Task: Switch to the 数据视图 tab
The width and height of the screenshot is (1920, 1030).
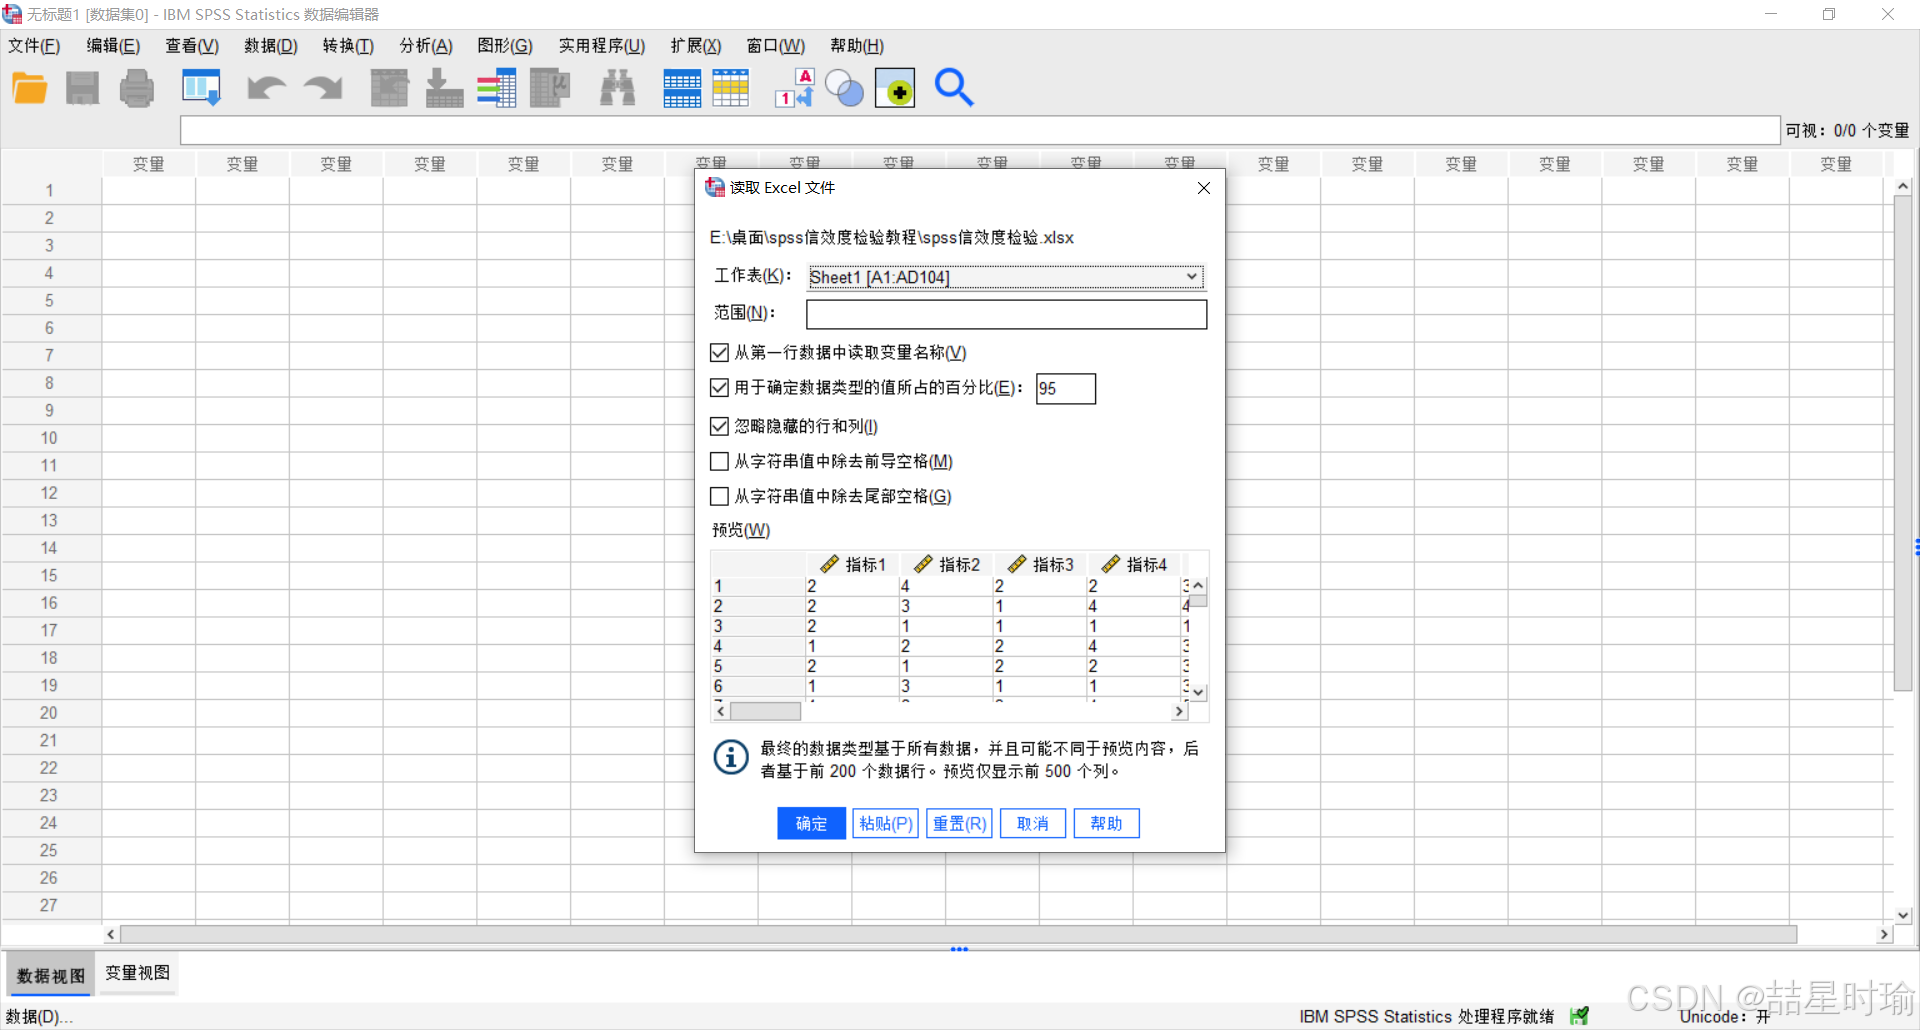Action: pos(51,975)
